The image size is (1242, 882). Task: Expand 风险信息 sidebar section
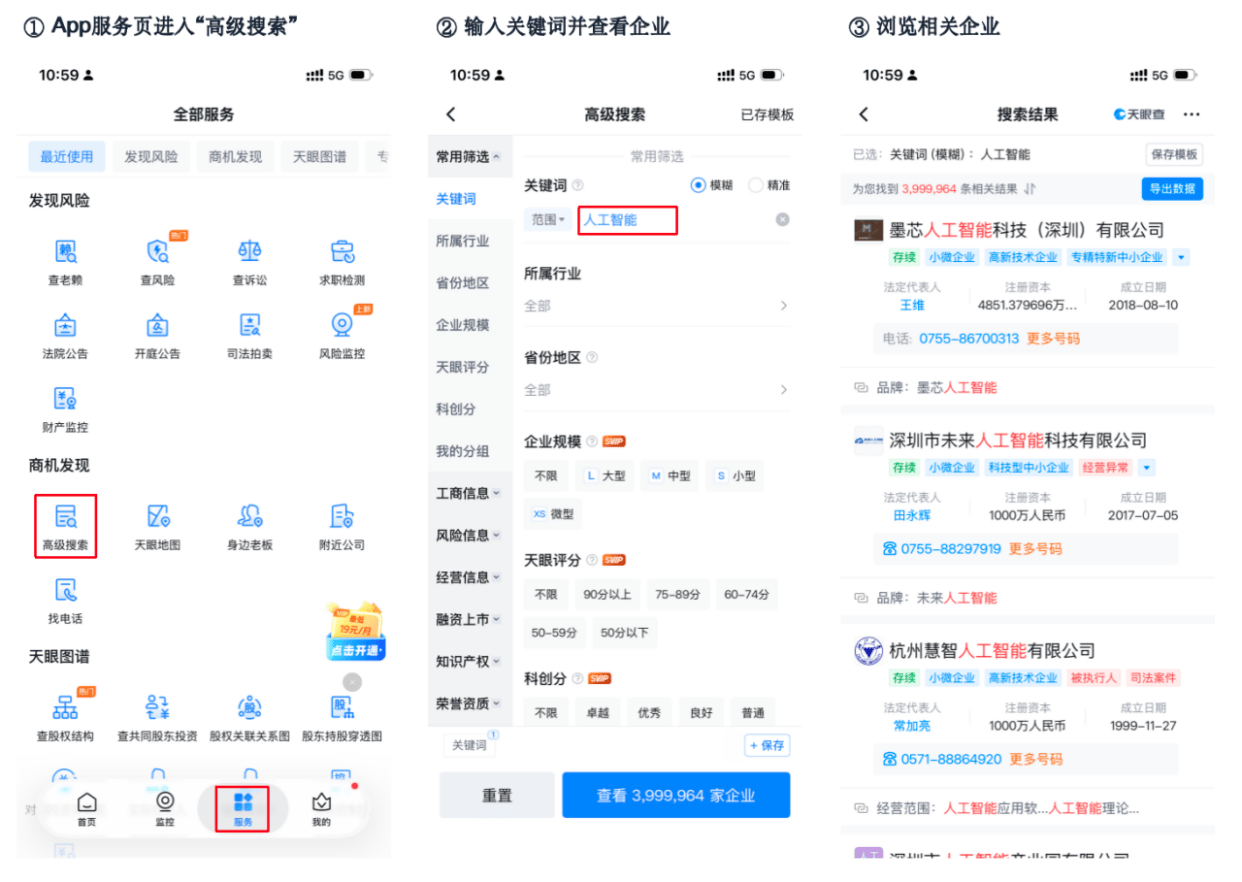469,535
